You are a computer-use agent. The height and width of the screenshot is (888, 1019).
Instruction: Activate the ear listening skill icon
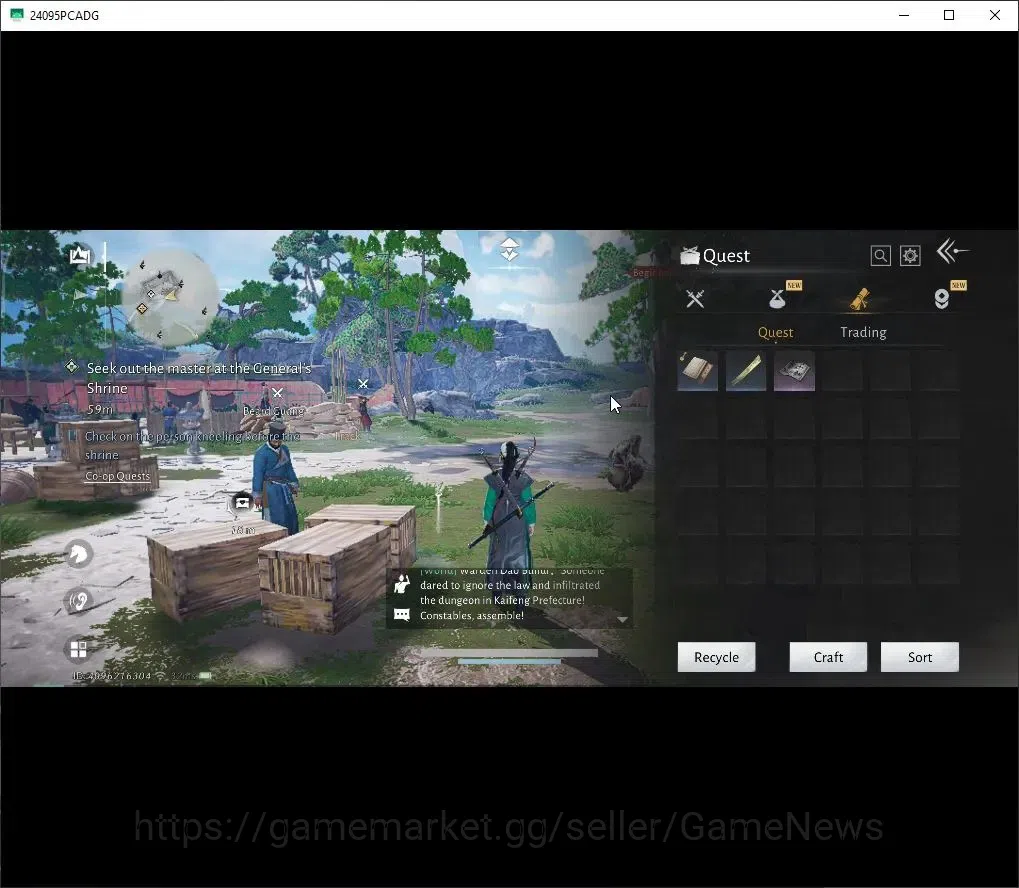79,600
